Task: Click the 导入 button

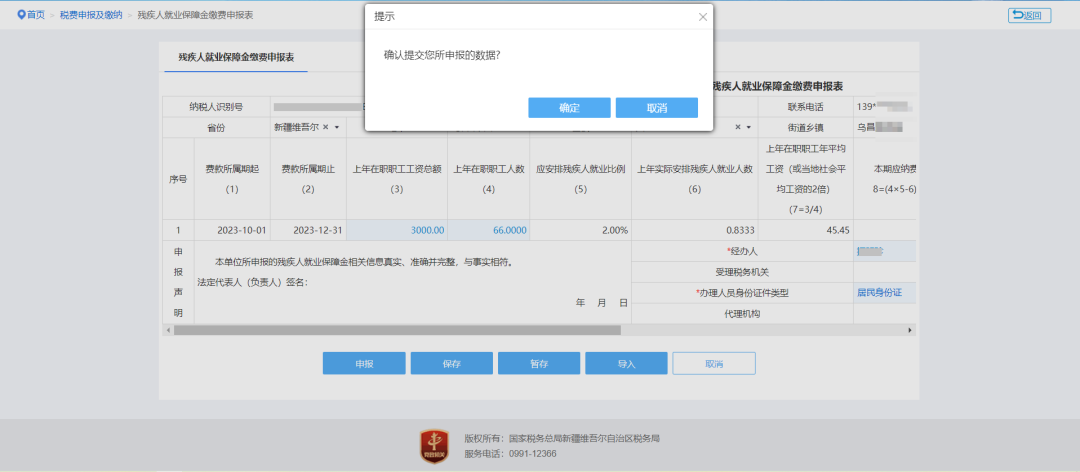Action: tap(626, 363)
